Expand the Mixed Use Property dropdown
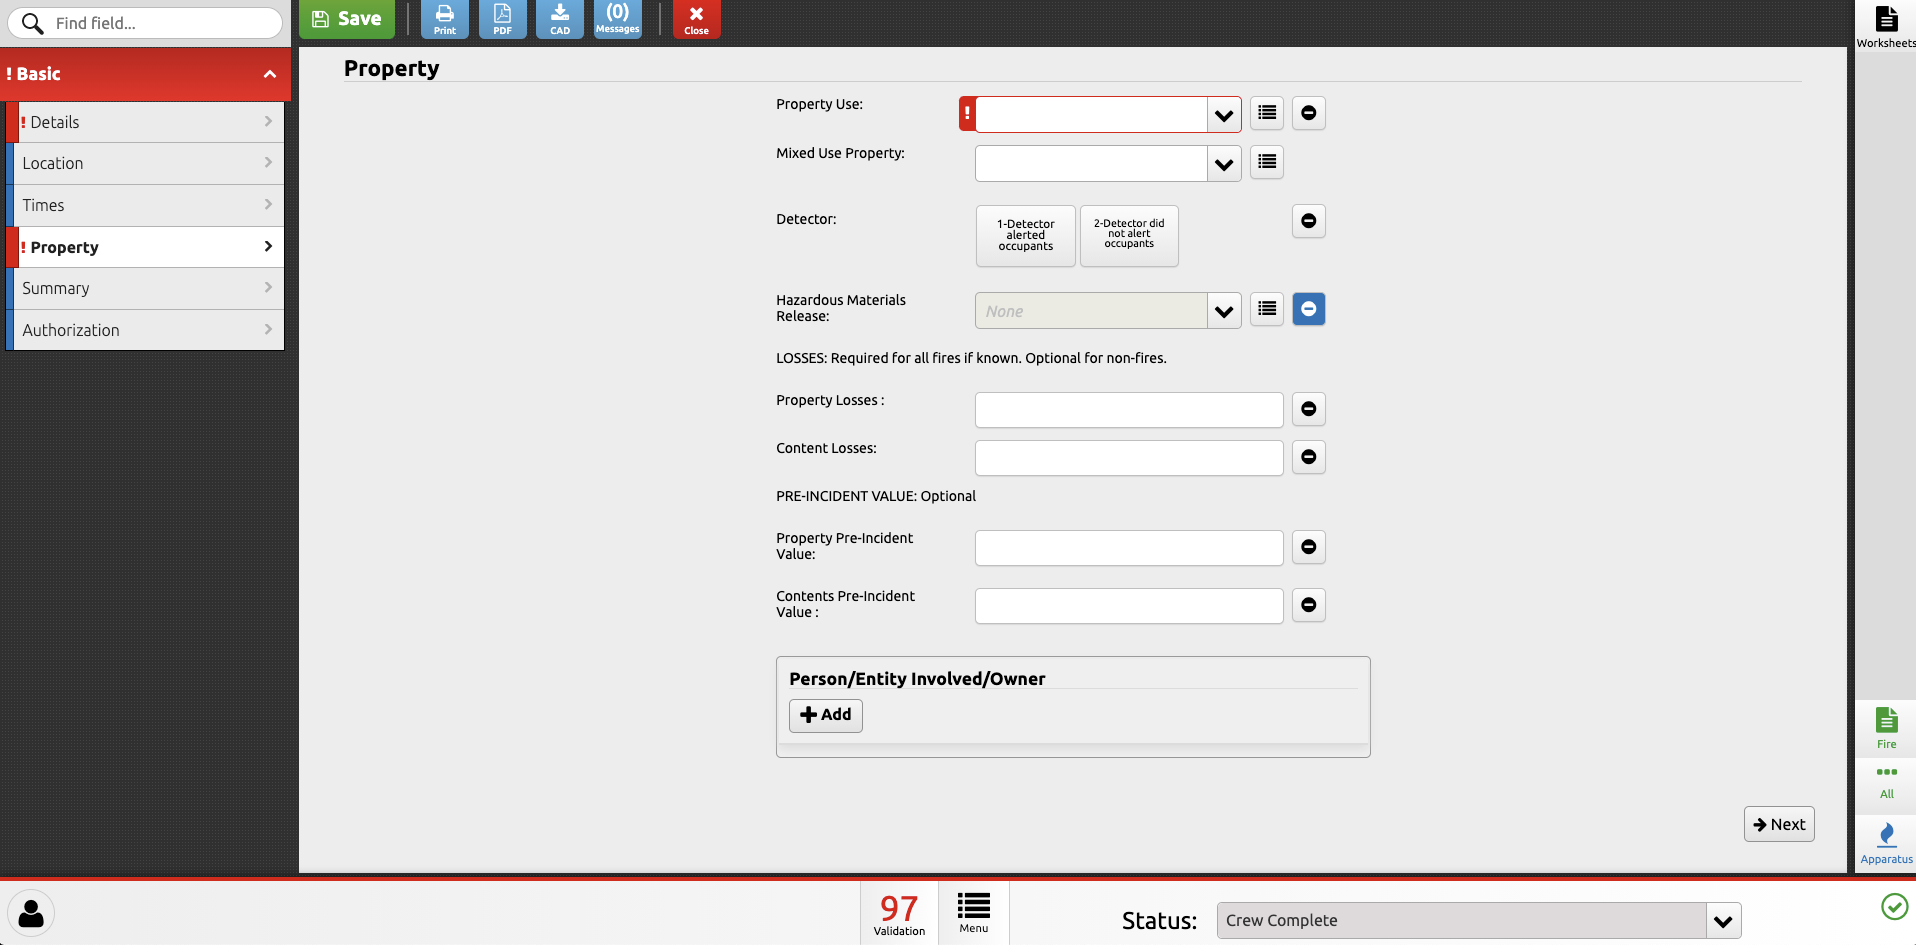The width and height of the screenshot is (1916, 945). coord(1223,164)
